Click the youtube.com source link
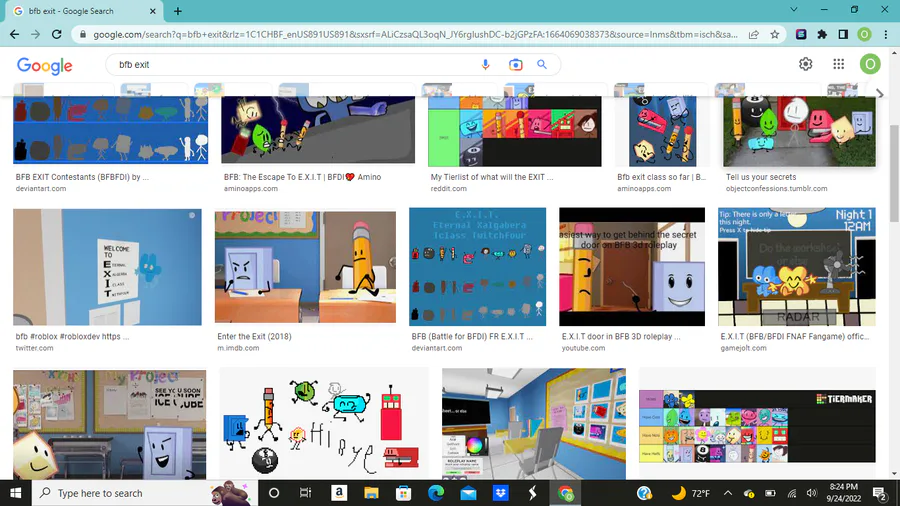This screenshot has height=506, width=900. pyautogui.click(x=583, y=348)
